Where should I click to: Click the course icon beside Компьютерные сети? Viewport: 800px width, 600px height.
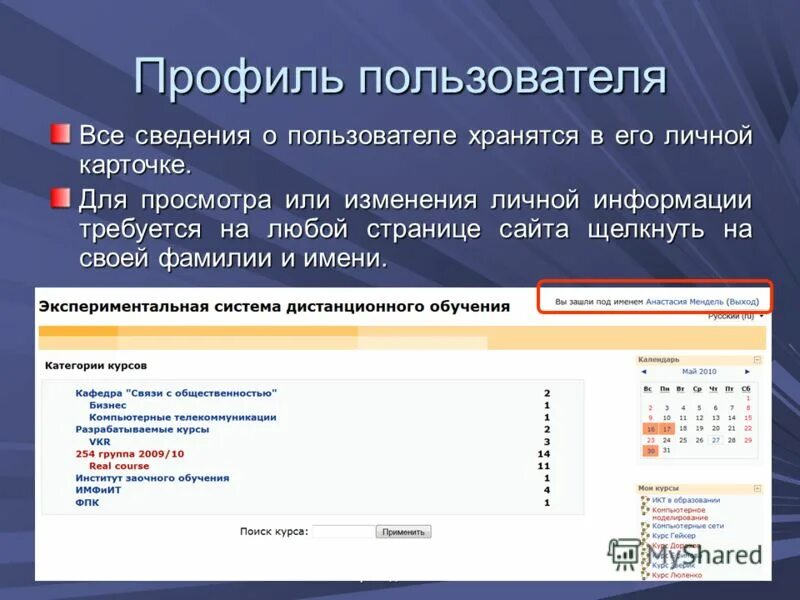point(645,525)
